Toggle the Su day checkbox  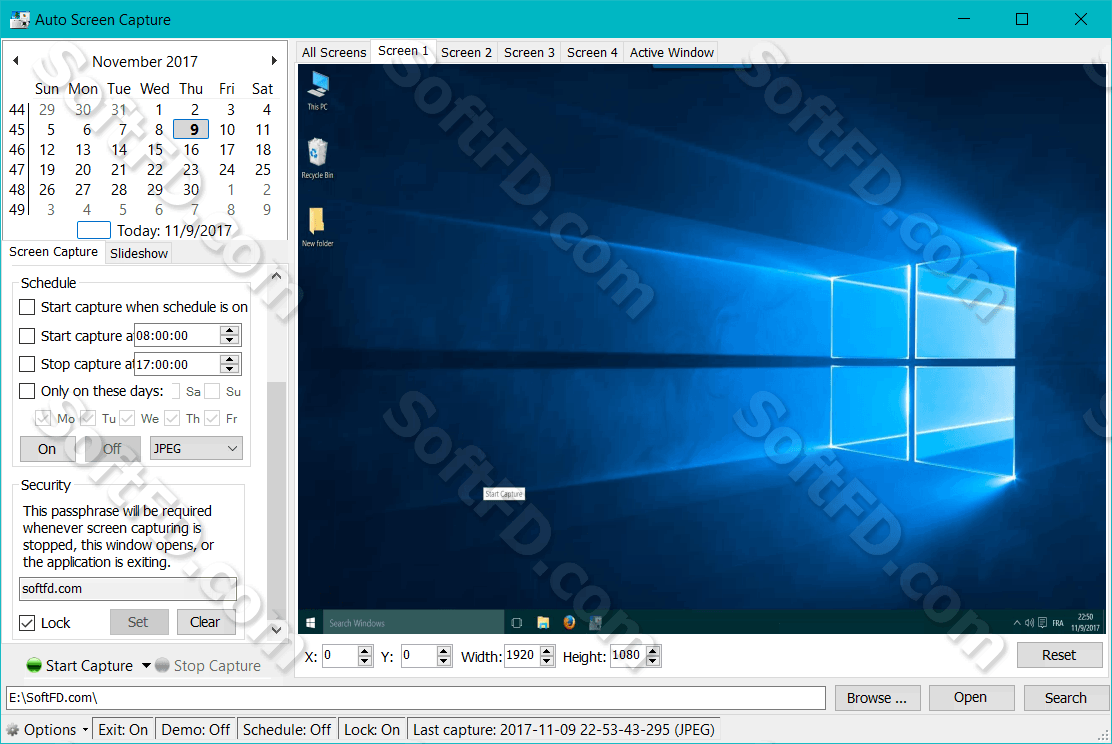tap(211, 391)
